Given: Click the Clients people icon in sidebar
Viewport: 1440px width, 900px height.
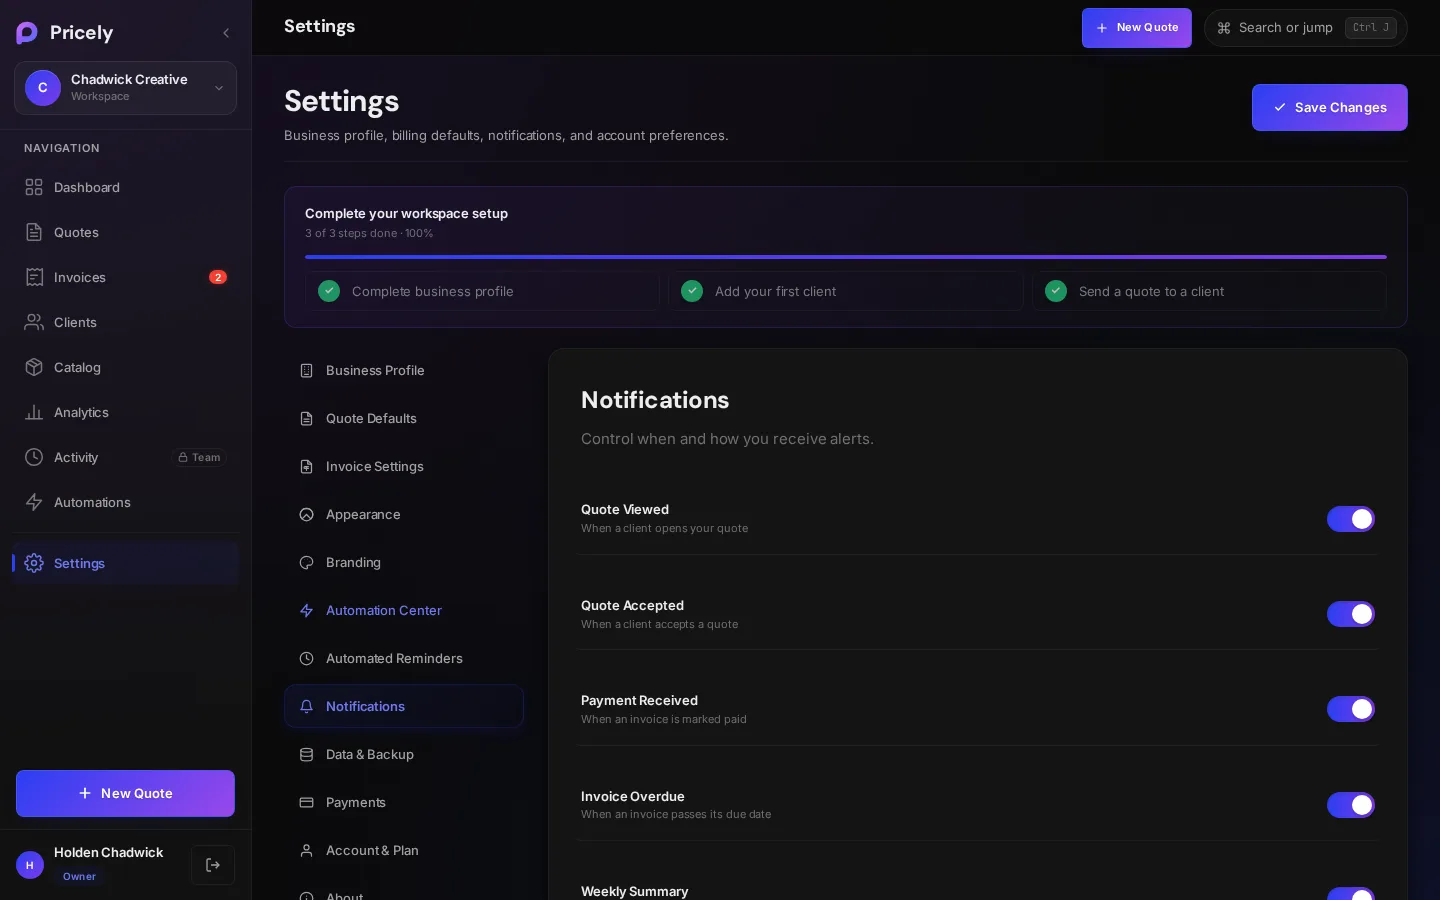Looking at the screenshot, I should 34,322.
